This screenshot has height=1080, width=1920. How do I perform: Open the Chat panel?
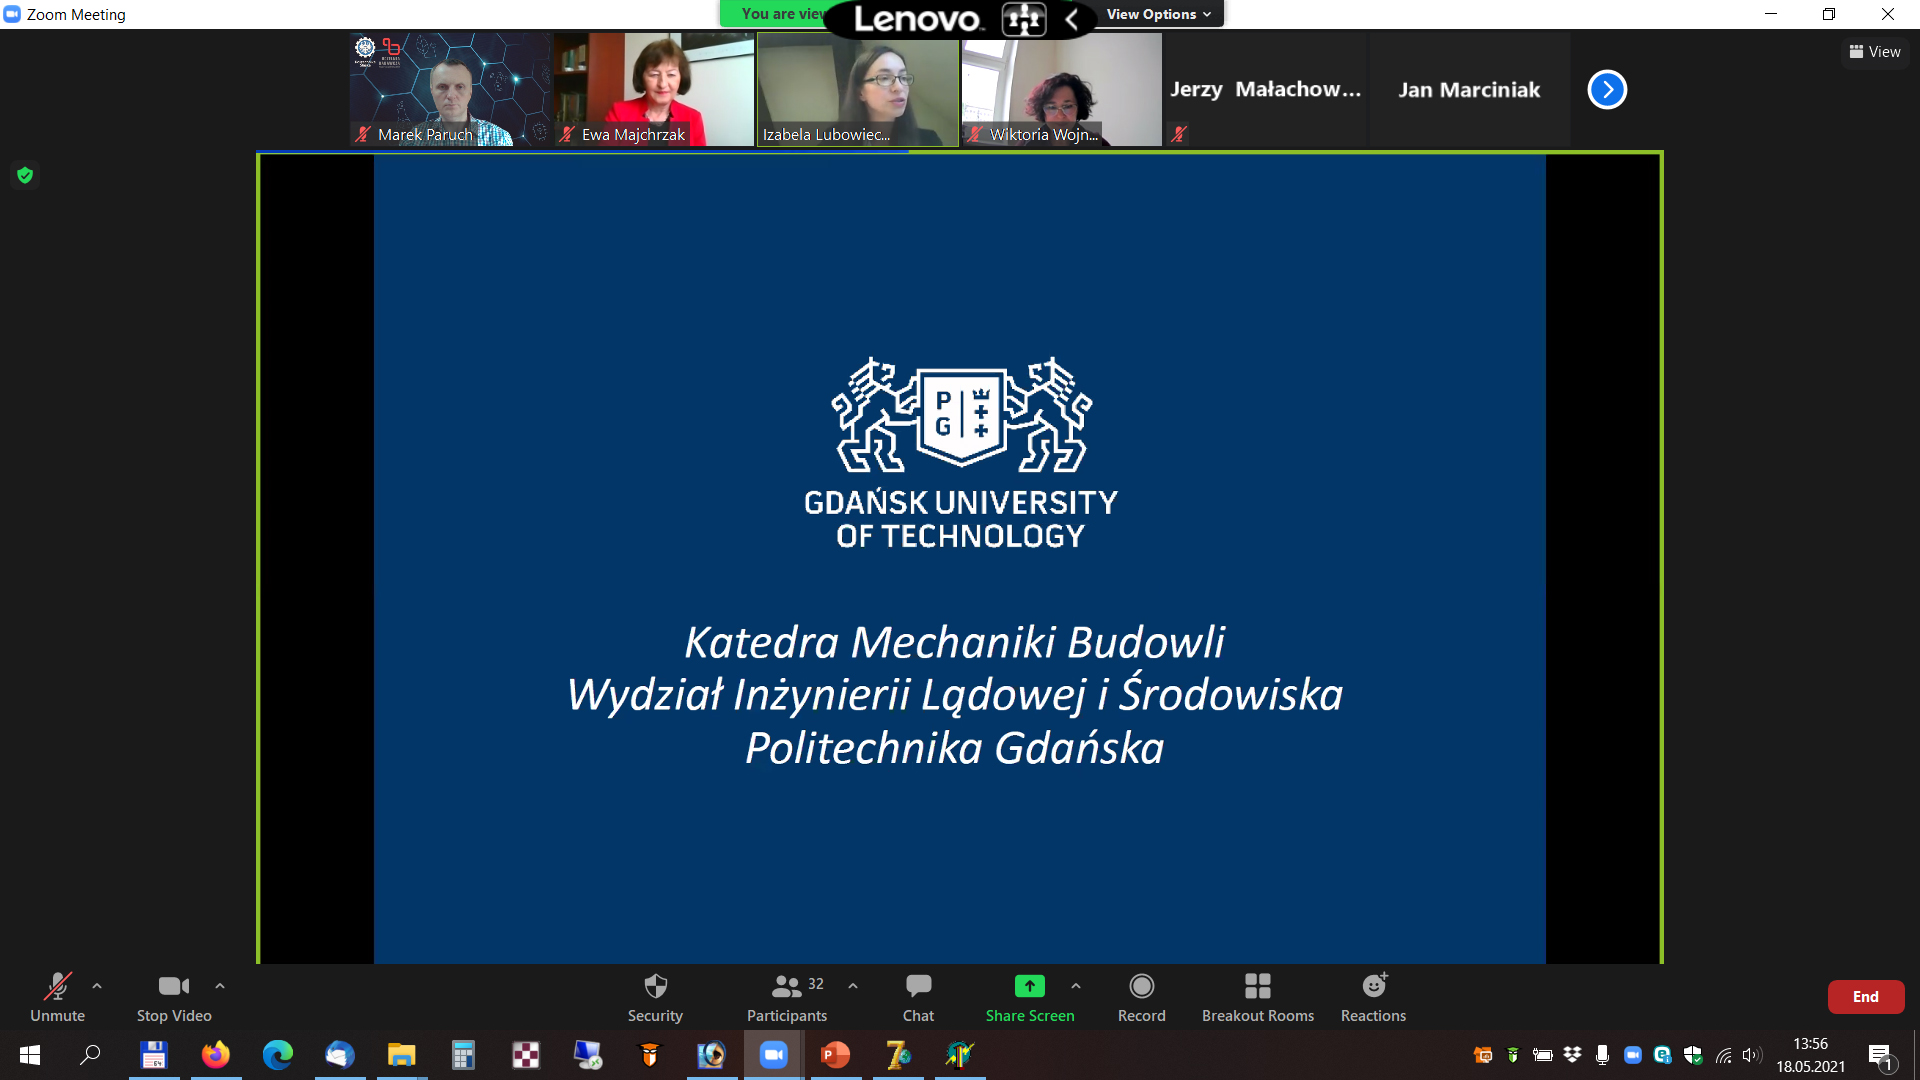918,997
